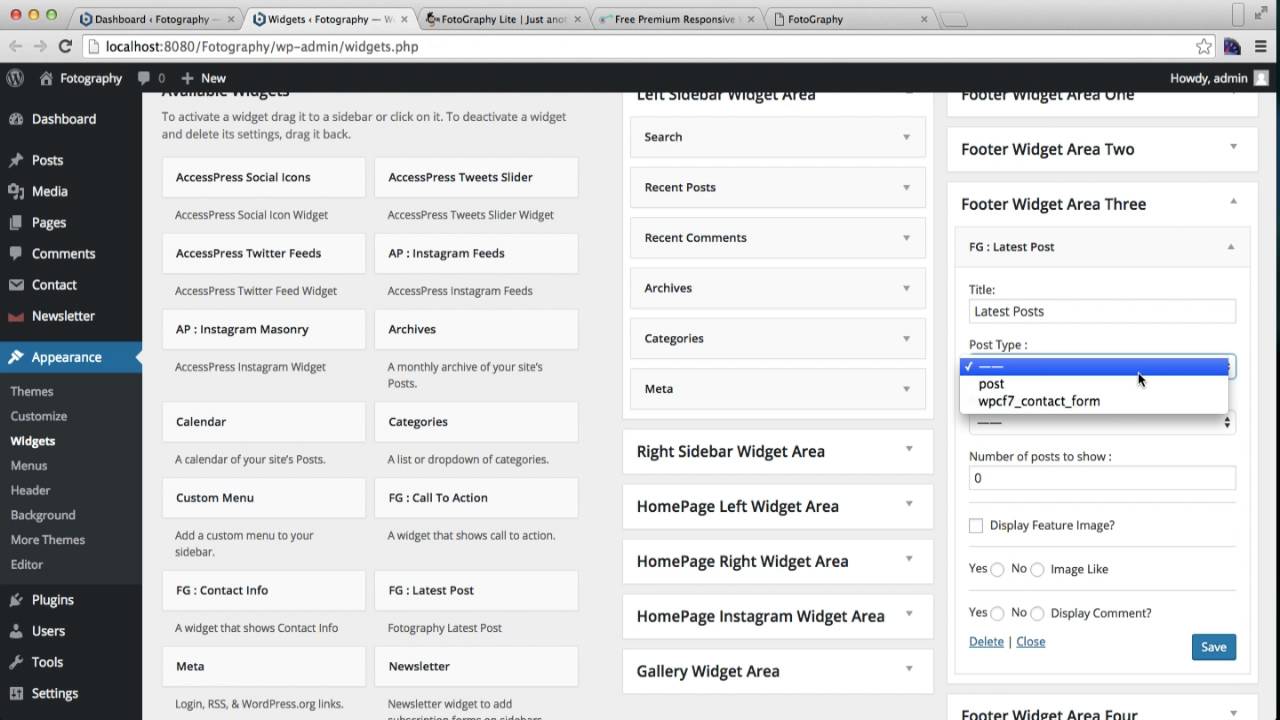Click the Newsletter icon in sidebar
Viewport: 1280px width, 720px height.
16,316
